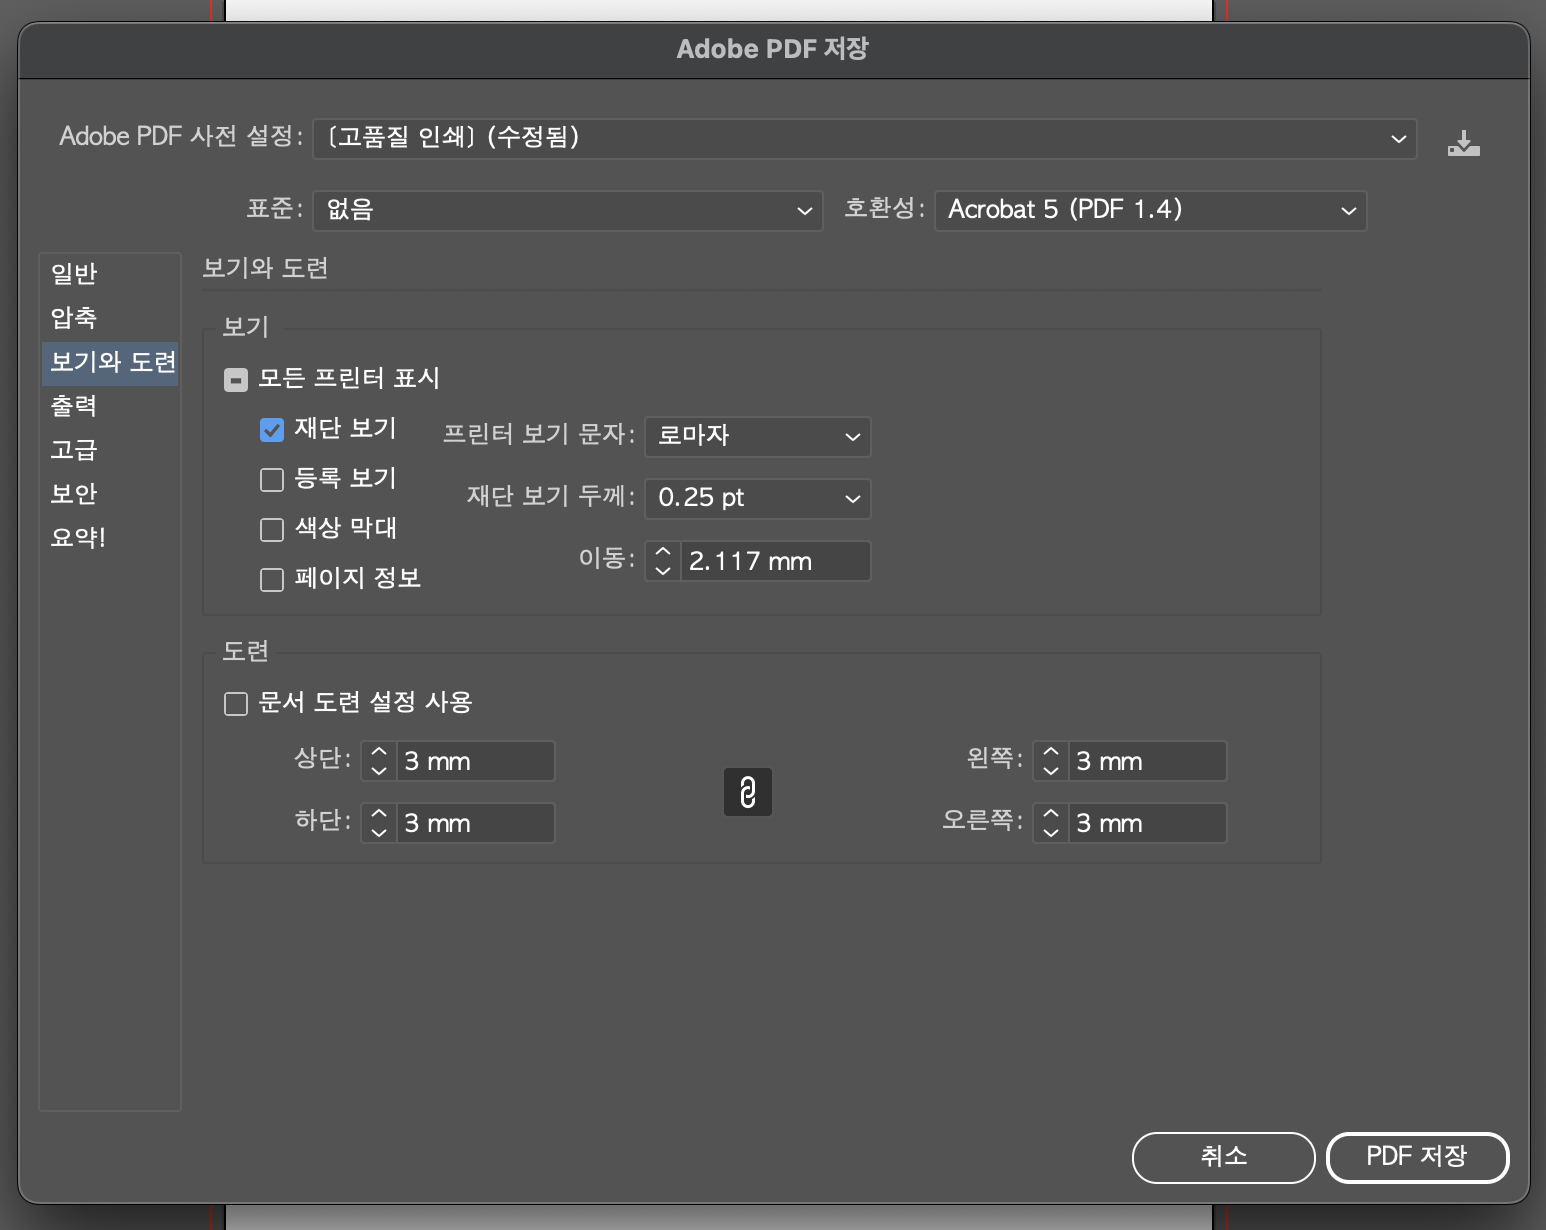The width and height of the screenshot is (1546, 1230).
Task: Open the 호환성 Acrobat 5 dropdown
Action: (1151, 210)
